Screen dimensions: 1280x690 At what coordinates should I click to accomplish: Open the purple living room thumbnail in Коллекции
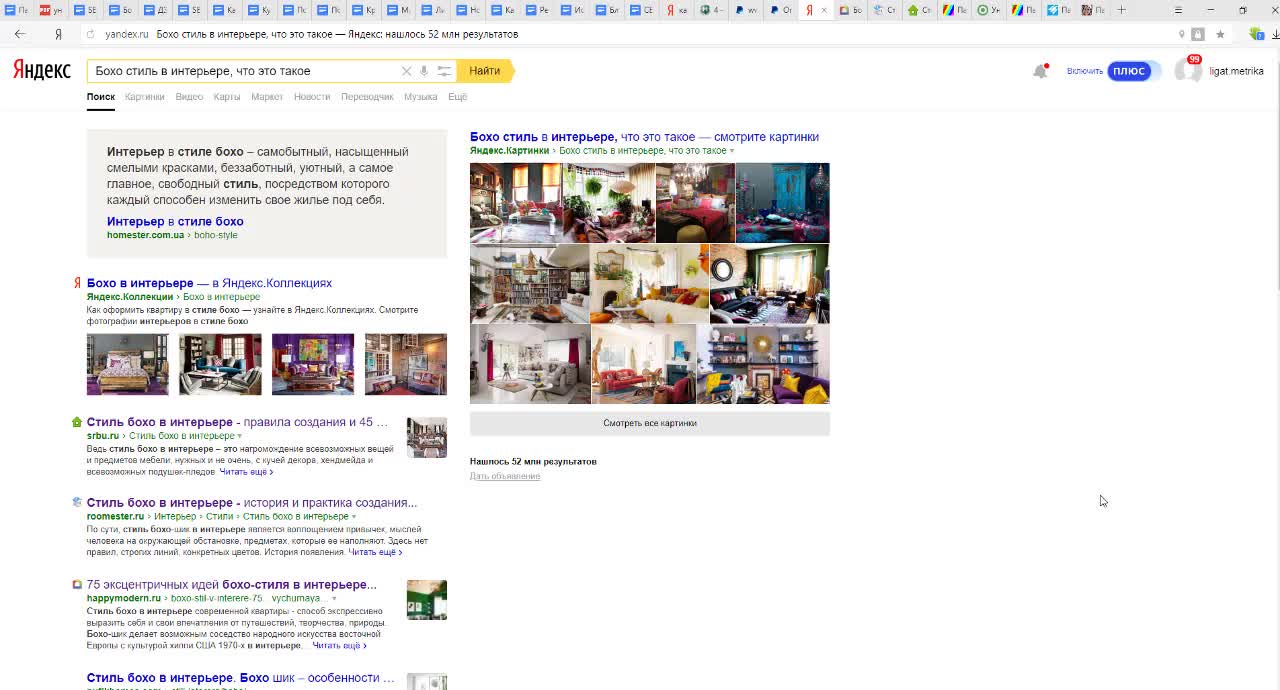pos(313,365)
